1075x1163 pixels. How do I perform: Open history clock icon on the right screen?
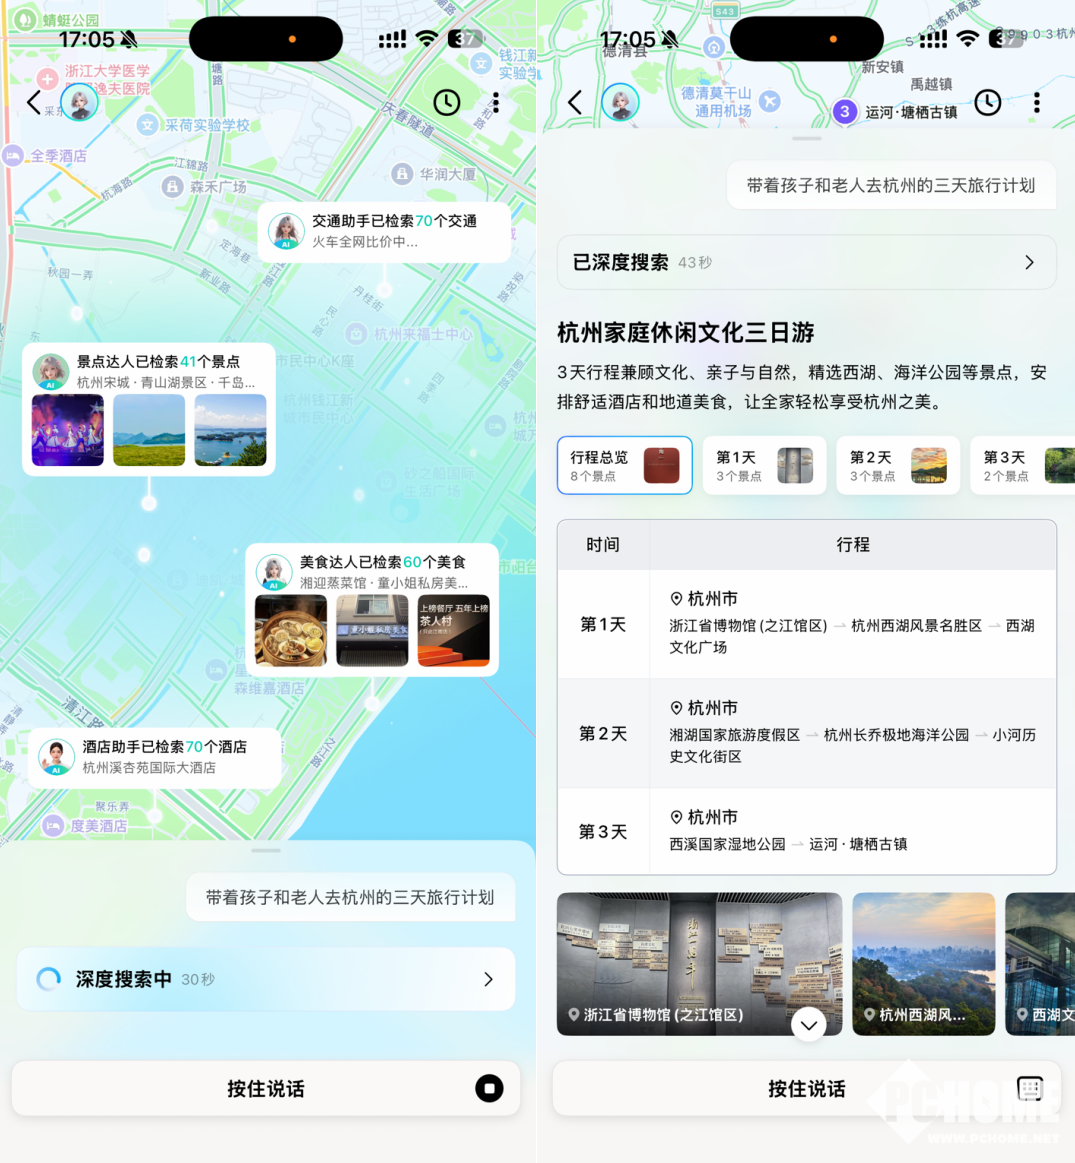point(988,102)
